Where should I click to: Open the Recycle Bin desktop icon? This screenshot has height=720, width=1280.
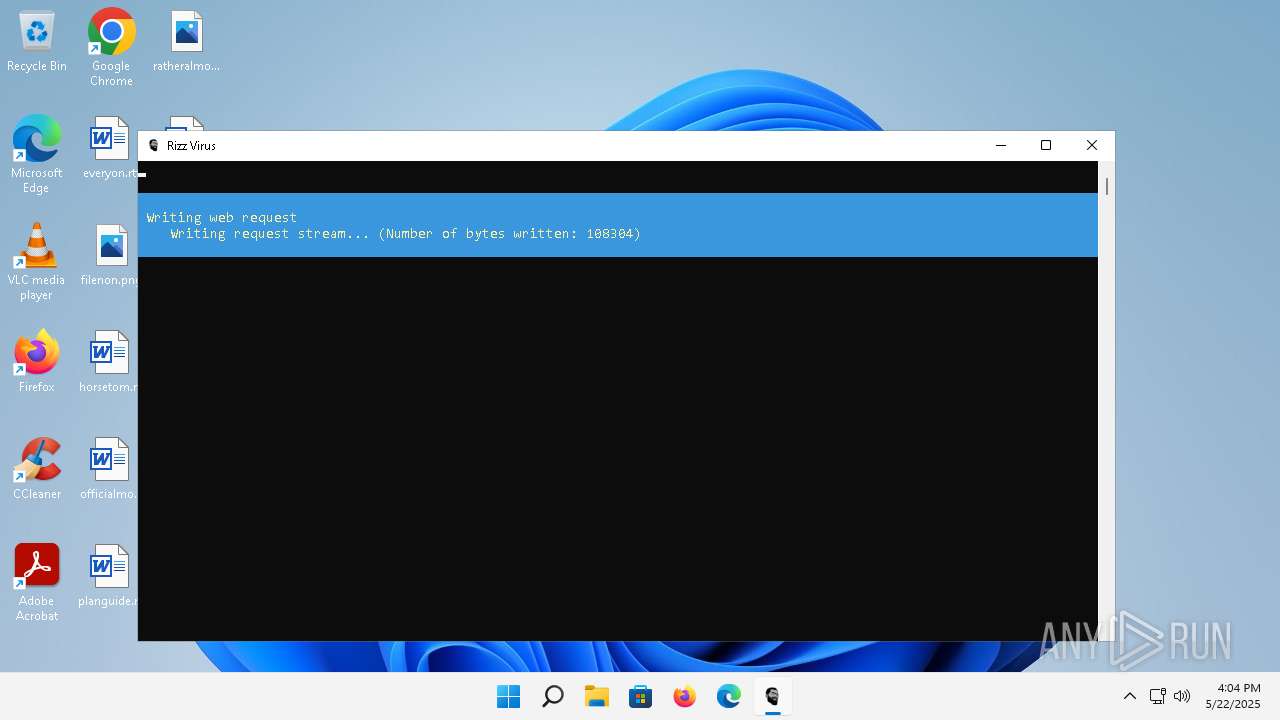(x=37, y=42)
